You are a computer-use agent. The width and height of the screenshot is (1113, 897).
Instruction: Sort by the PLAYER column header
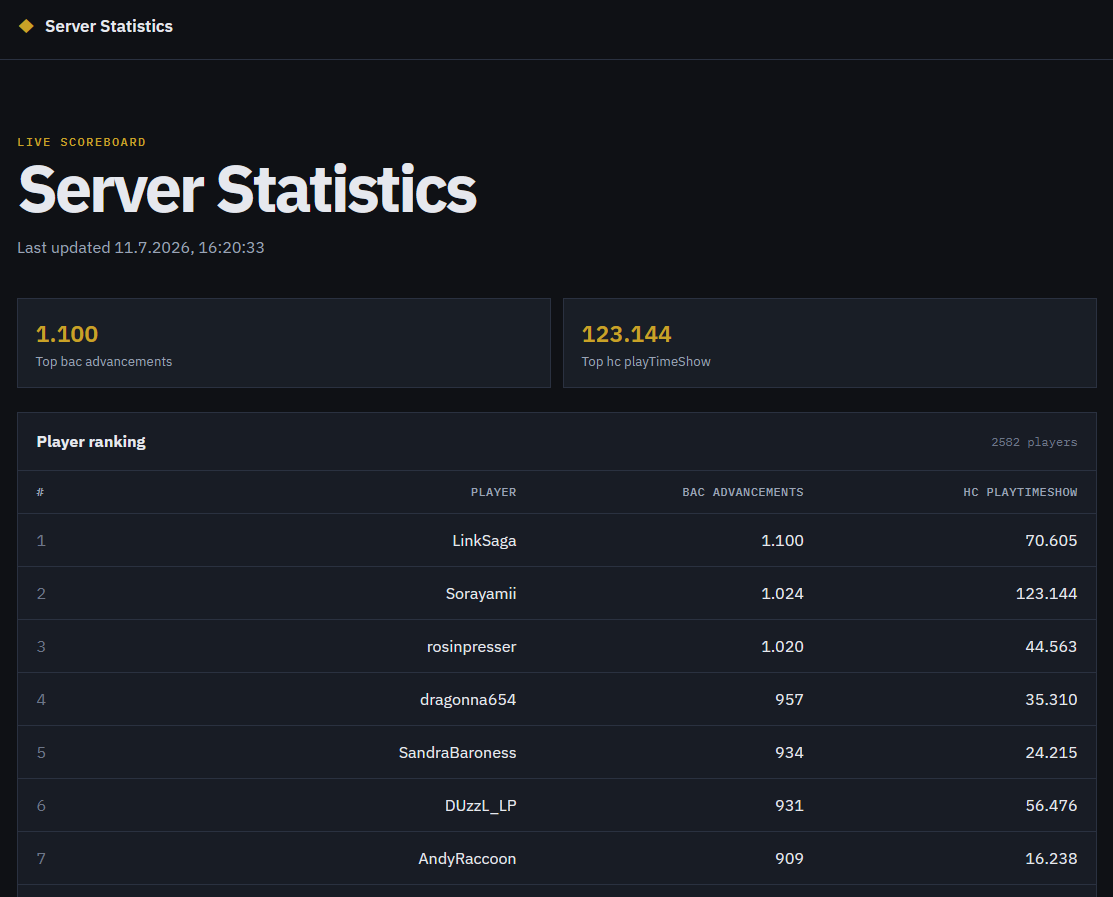click(x=493, y=492)
